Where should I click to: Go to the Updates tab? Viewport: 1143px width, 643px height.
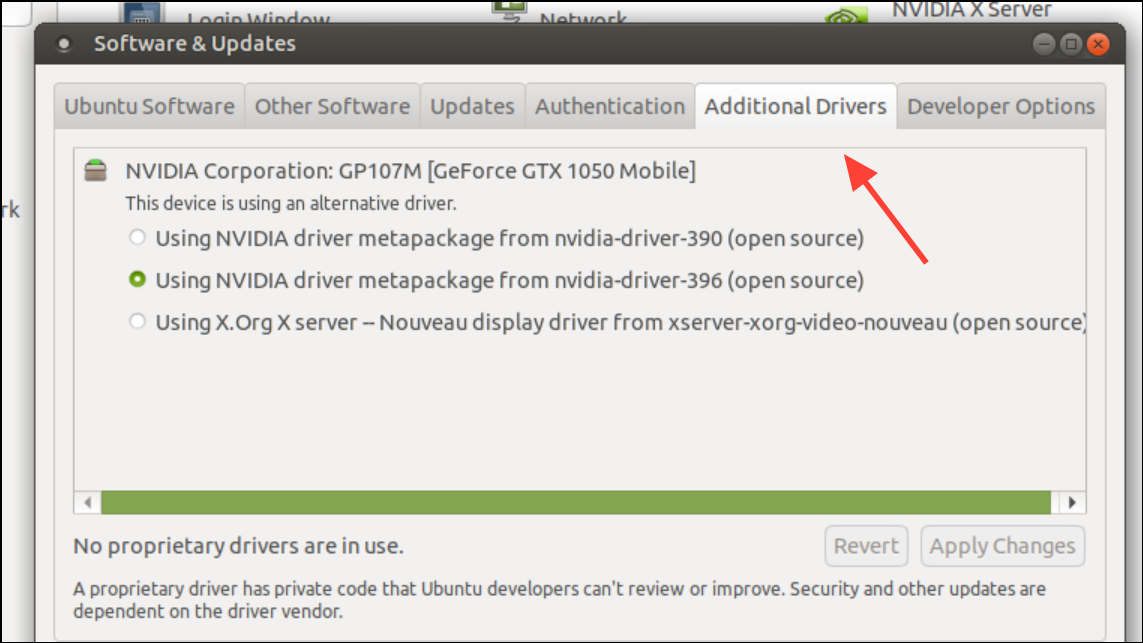(x=472, y=106)
